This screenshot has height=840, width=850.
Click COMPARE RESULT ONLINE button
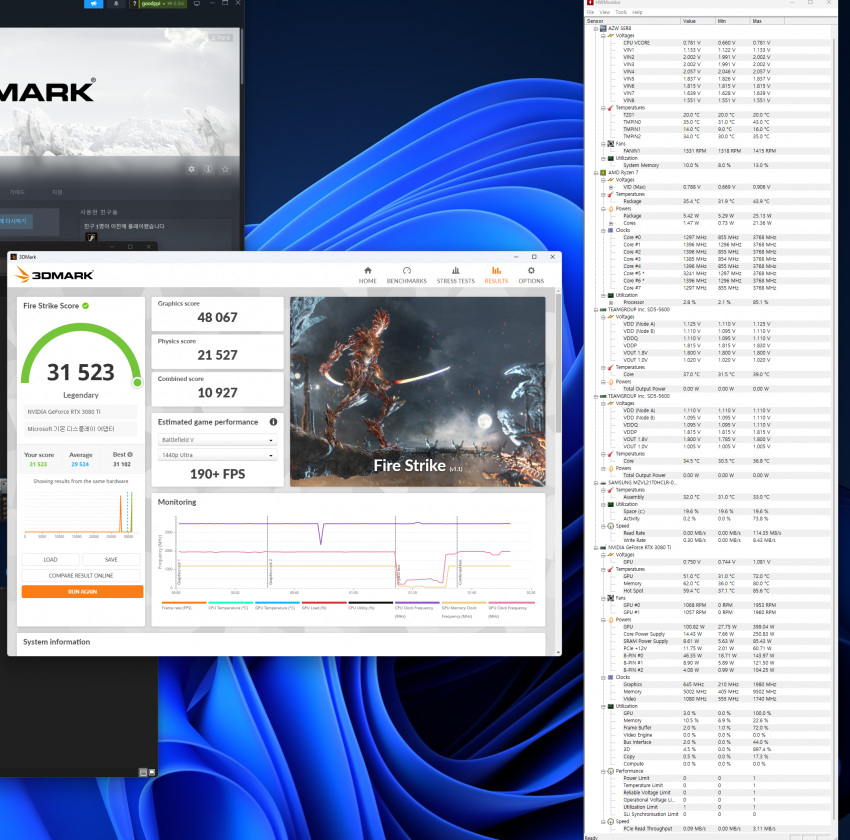click(x=81, y=576)
